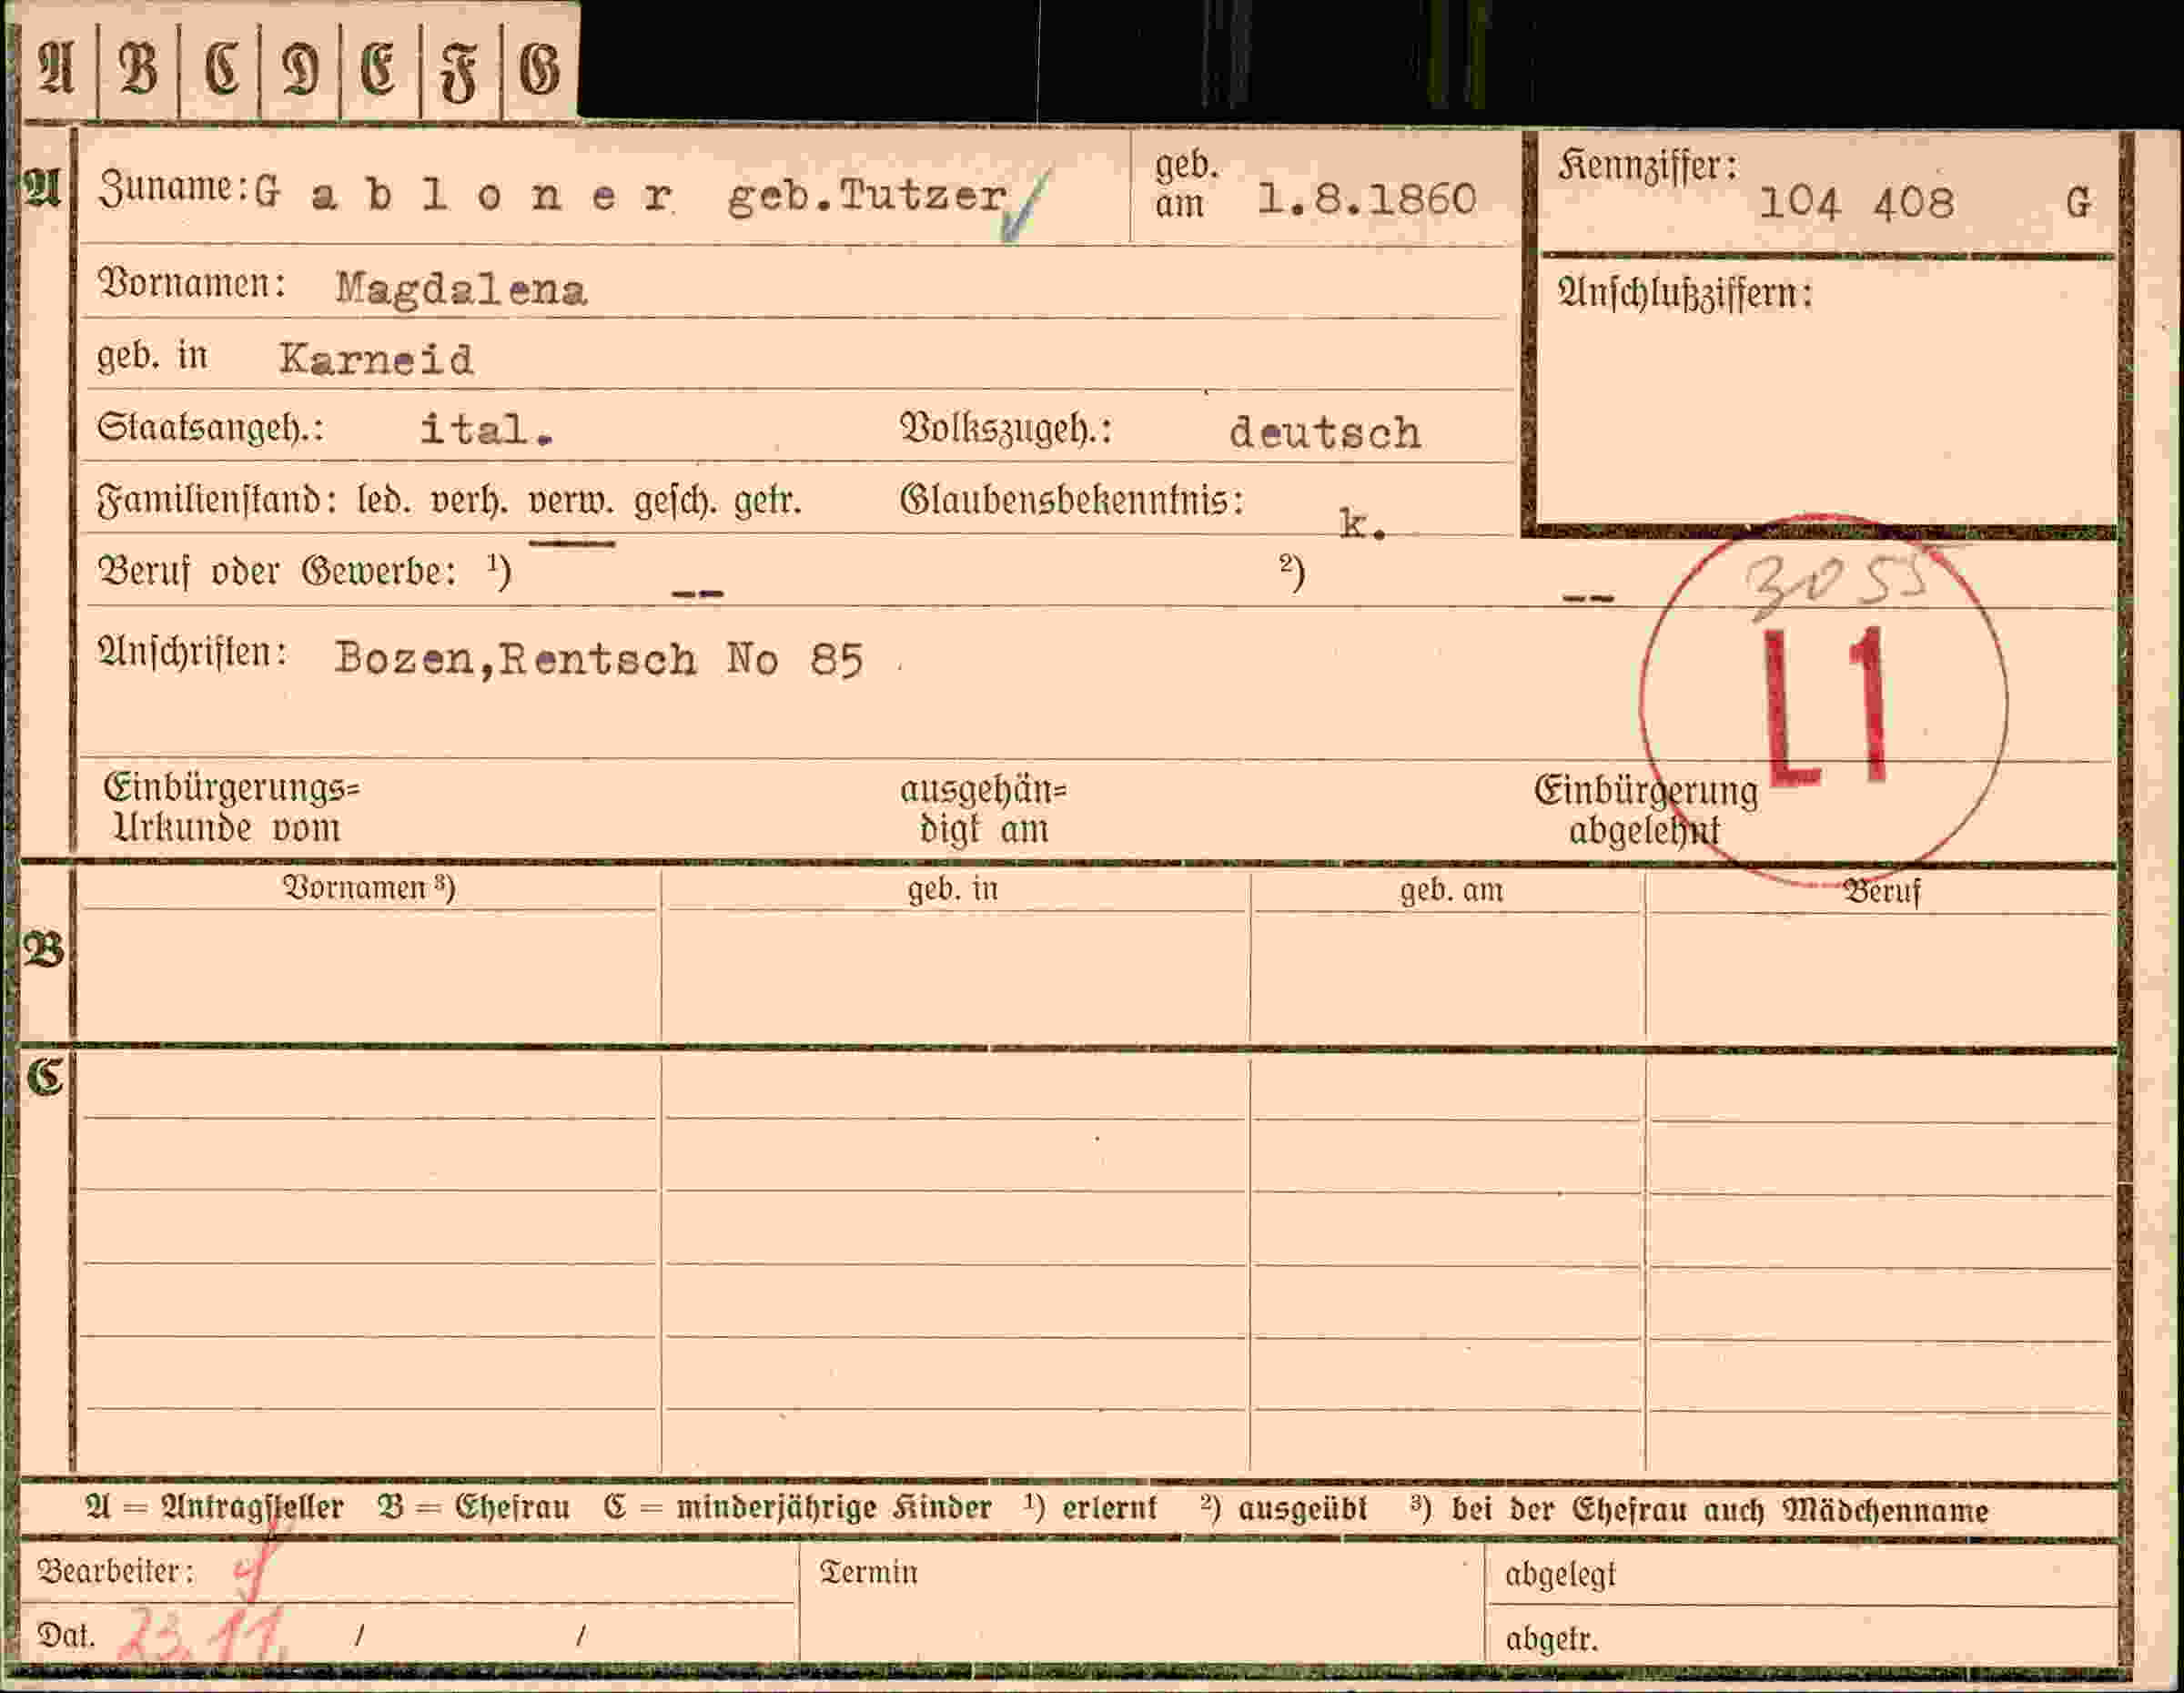2184x1693 pixels.
Task: Select index tab letter D
Action: (x=299, y=69)
